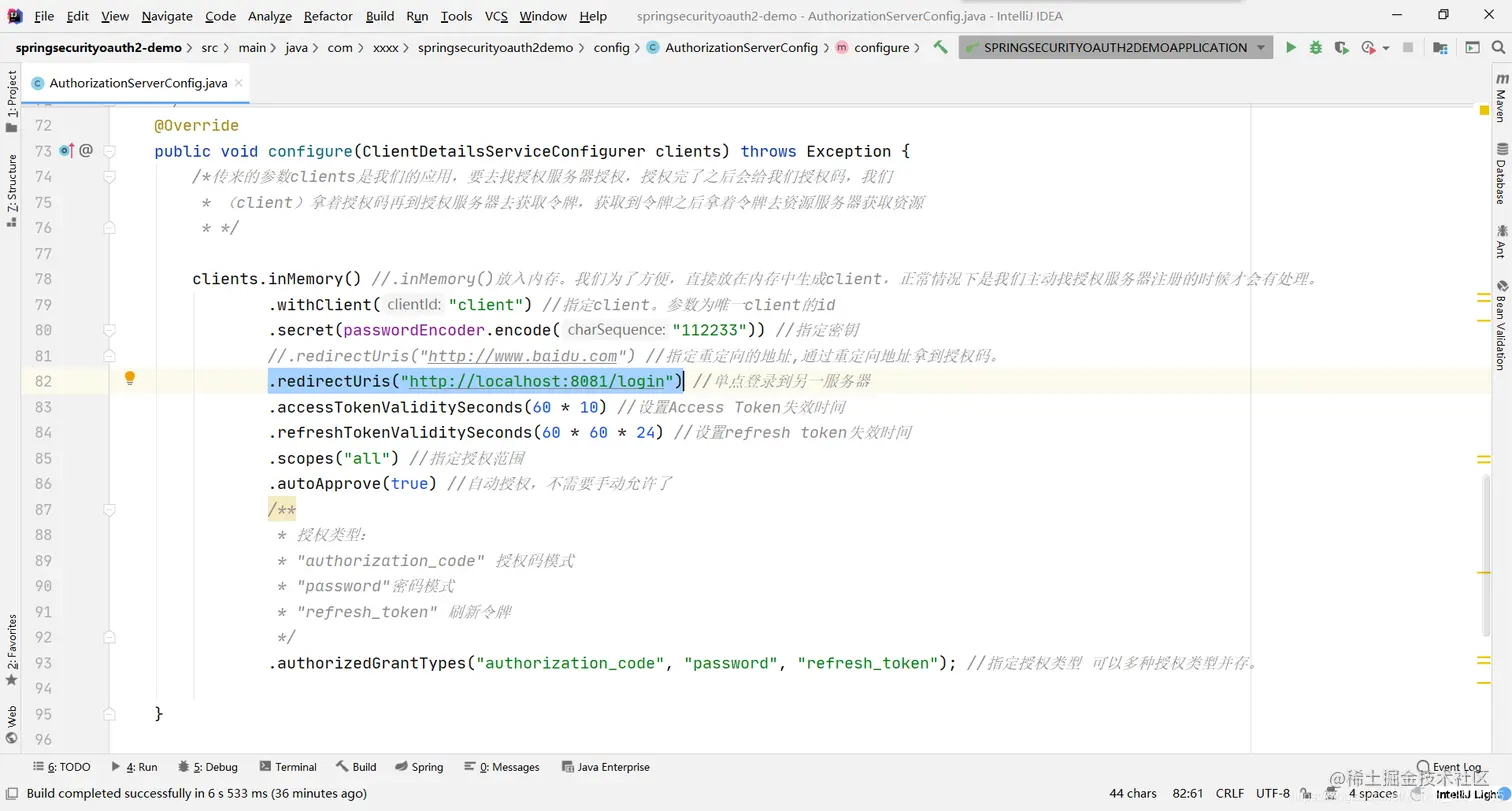Open the run configurations dropdown chevron

pos(1262,47)
